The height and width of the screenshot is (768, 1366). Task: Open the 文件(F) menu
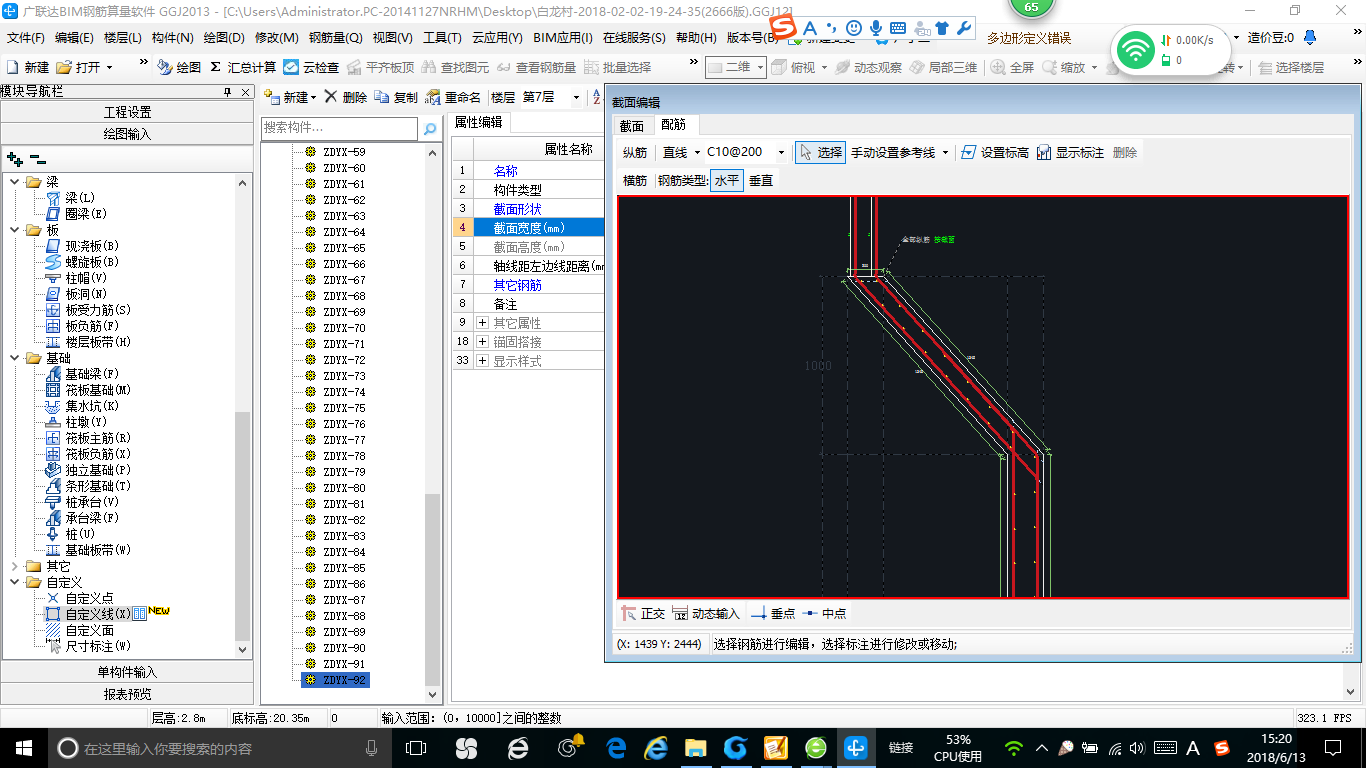(26, 38)
